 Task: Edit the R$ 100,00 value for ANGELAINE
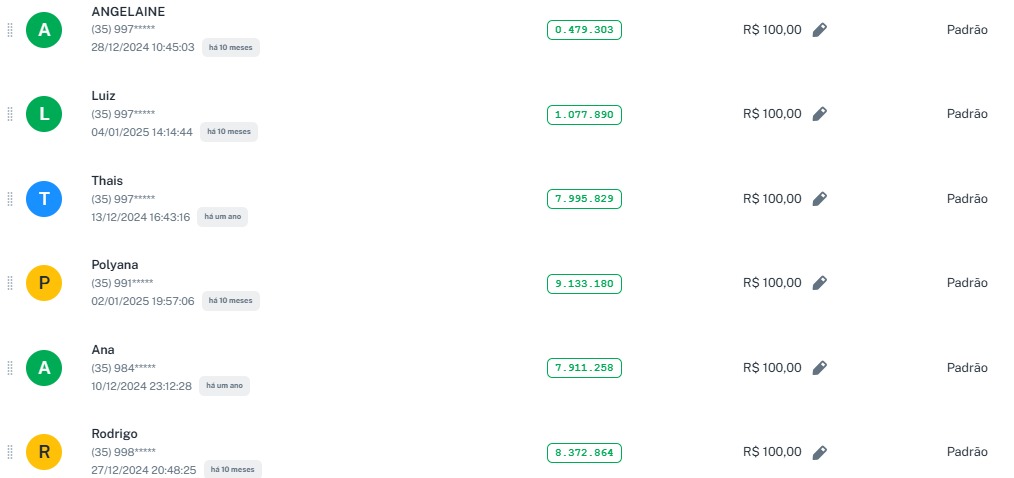pos(820,30)
